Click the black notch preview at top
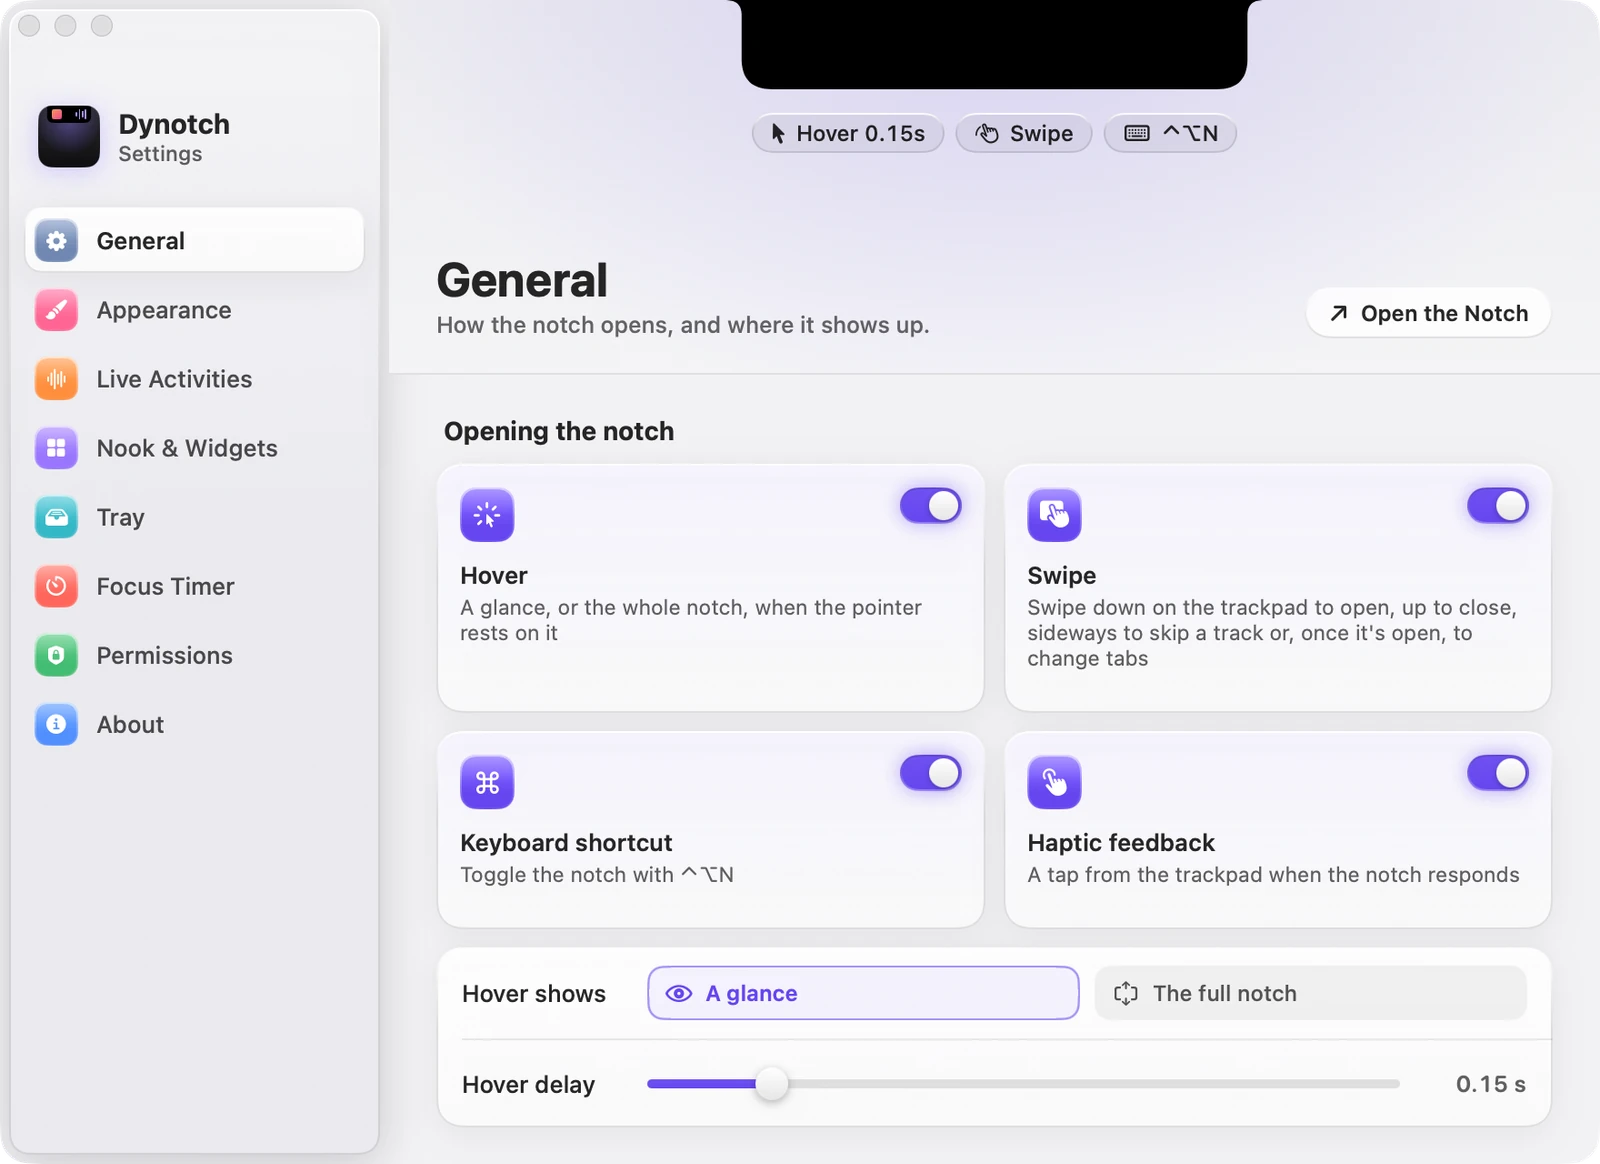The image size is (1600, 1164). click(994, 44)
